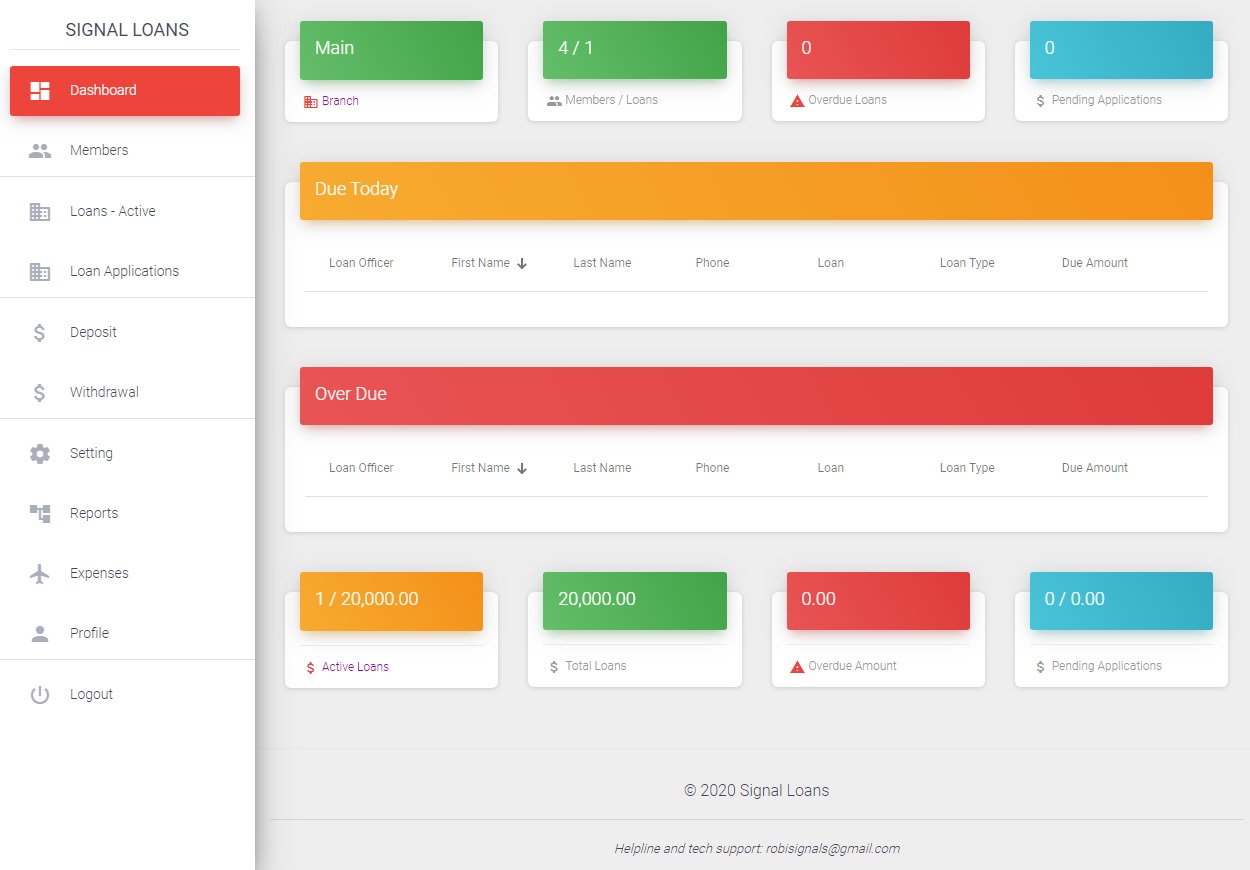
Task: Sort Over Due table by First Name arrow
Action: [x=522, y=469]
